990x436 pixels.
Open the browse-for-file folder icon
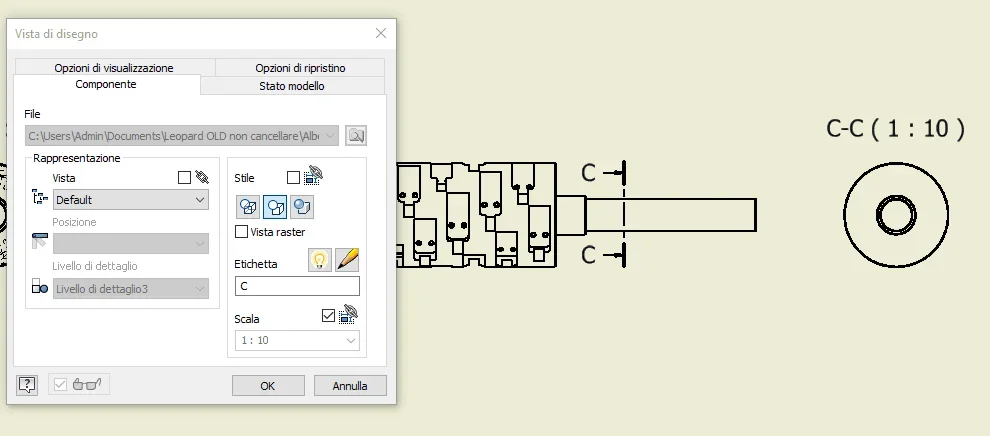coord(356,136)
